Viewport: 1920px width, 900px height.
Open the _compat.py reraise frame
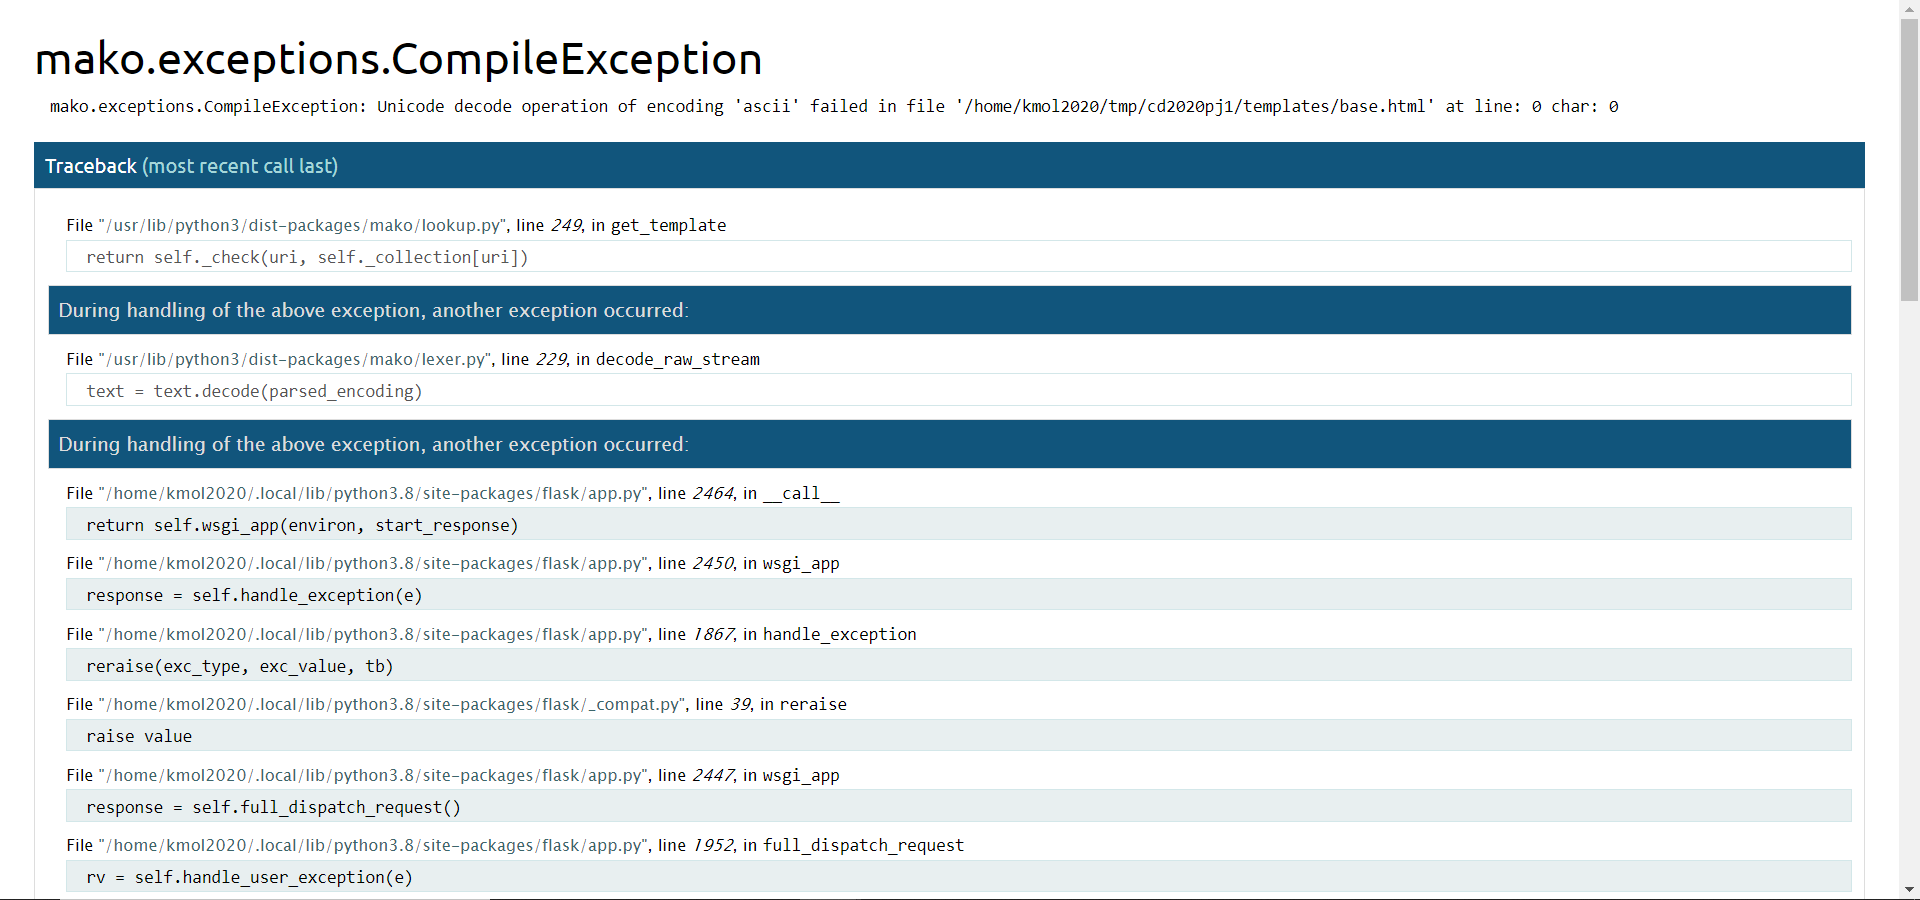[456, 704]
